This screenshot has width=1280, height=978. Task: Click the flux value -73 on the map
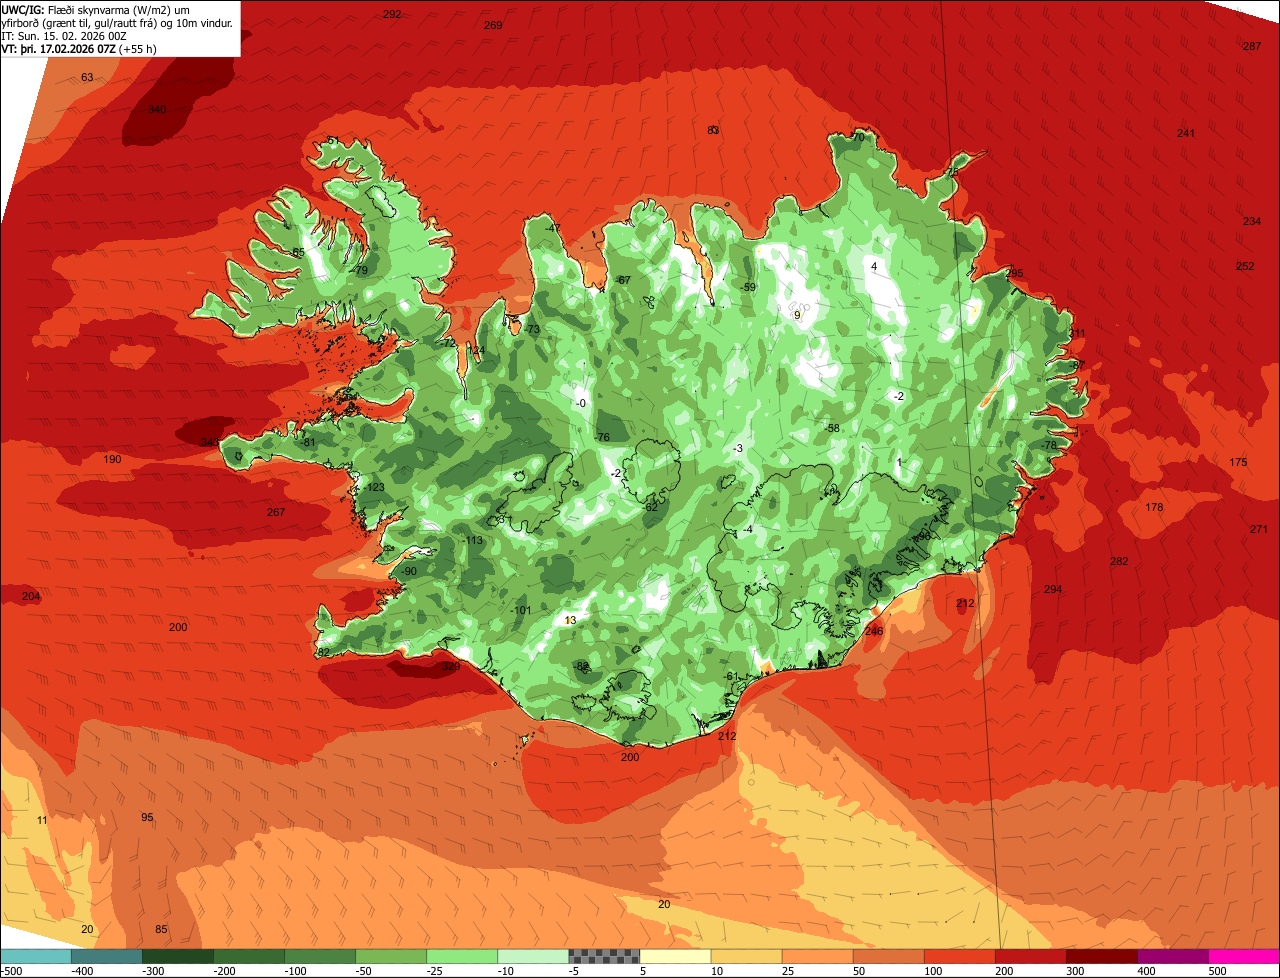531,329
